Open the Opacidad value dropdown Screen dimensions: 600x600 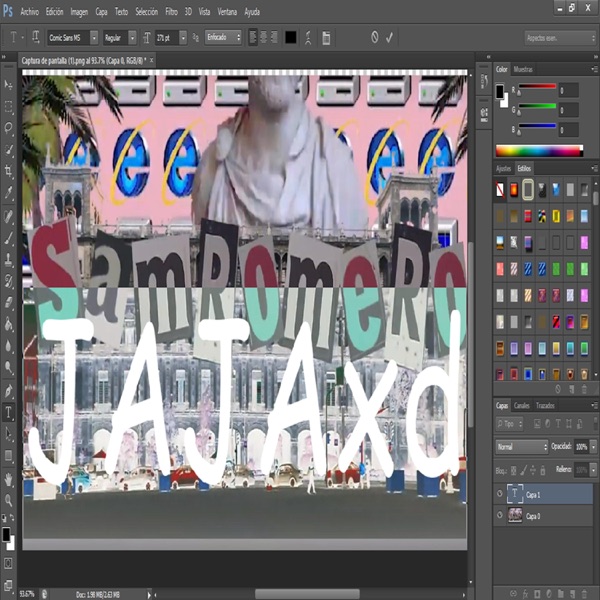(593, 447)
